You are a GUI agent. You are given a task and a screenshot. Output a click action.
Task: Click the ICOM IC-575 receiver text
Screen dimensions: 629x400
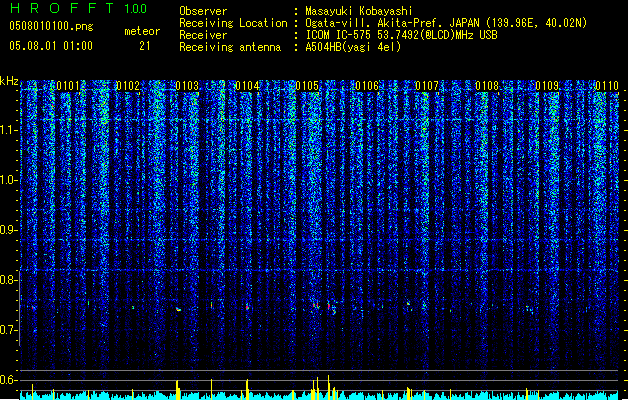click(x=401, y=35)
